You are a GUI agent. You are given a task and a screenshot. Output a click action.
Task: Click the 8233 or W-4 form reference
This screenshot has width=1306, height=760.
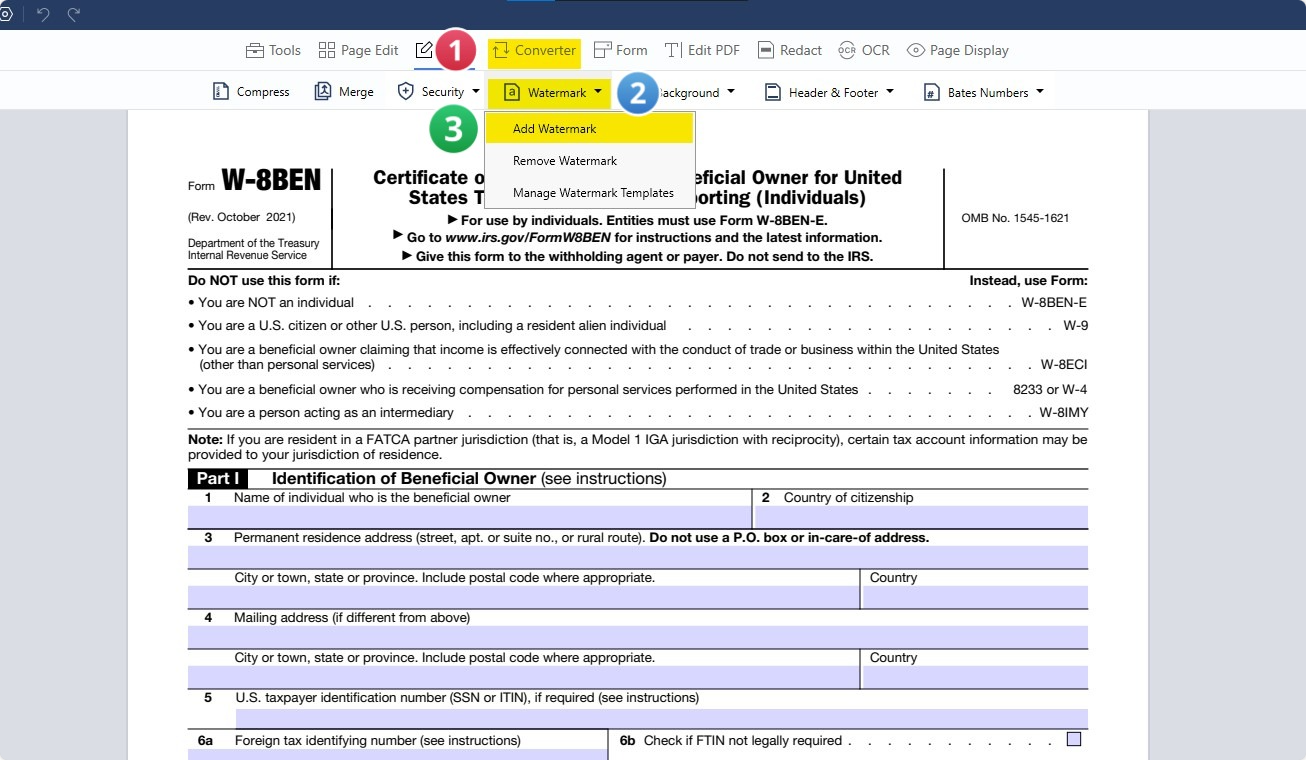pos(1050,390)
